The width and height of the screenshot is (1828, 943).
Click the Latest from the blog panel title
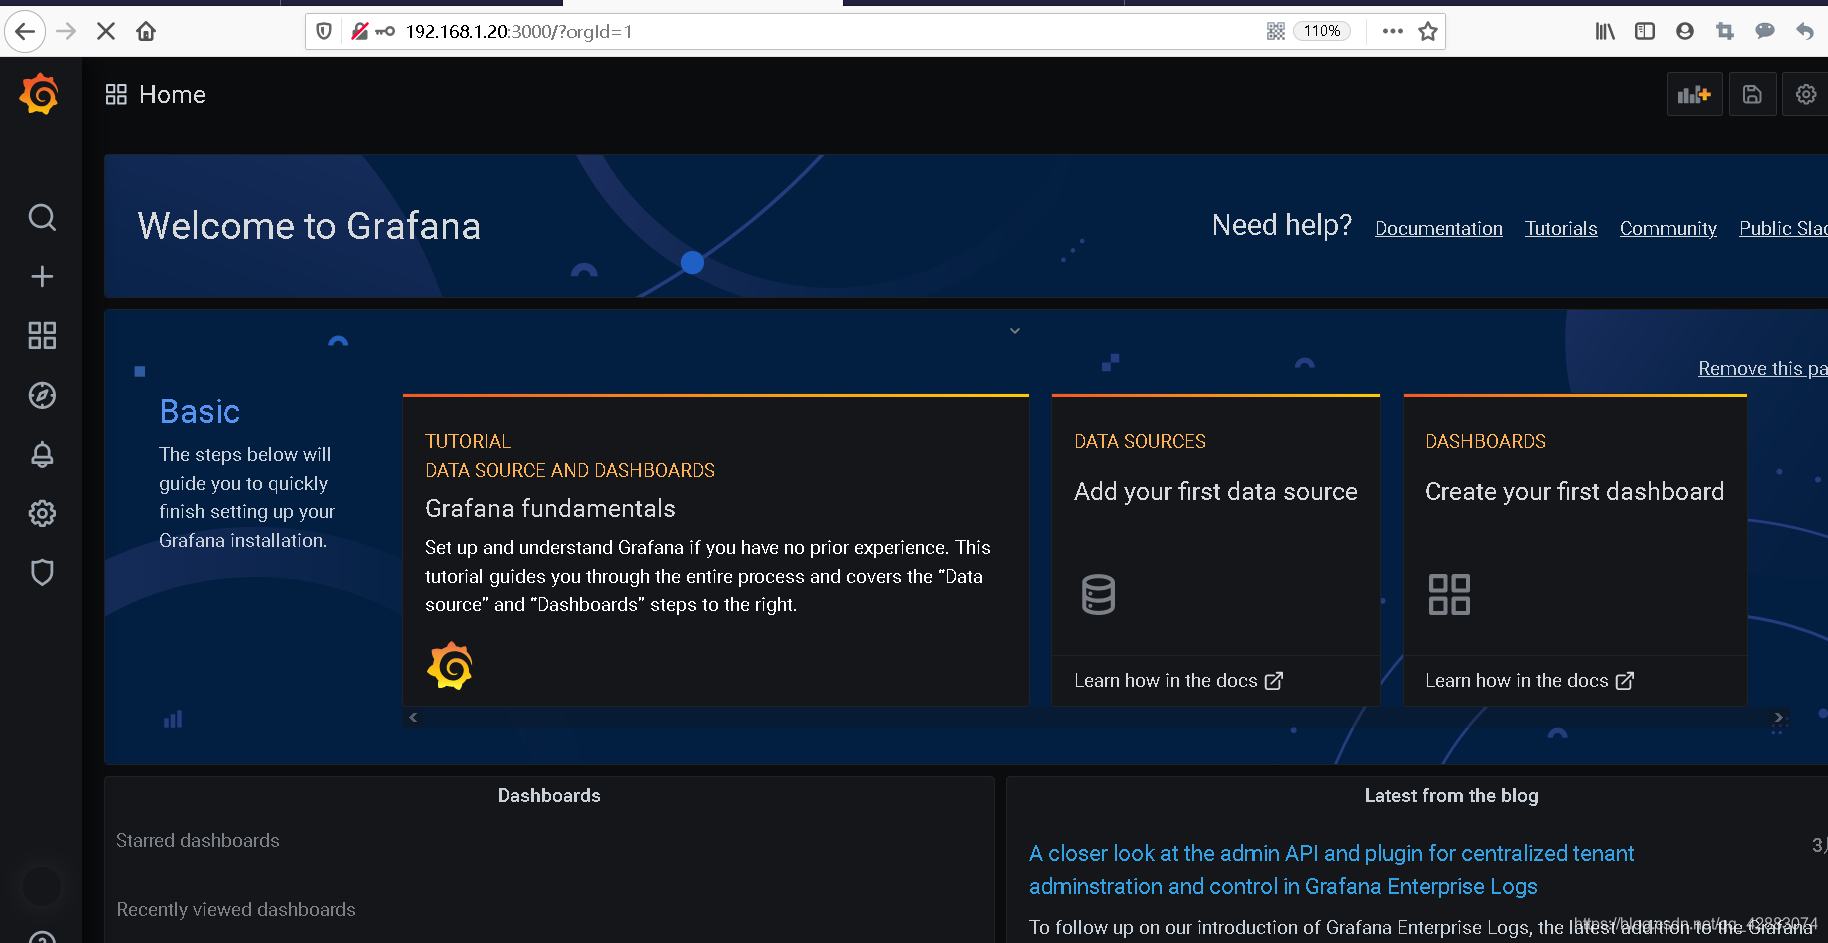(x=1451, y=795)
